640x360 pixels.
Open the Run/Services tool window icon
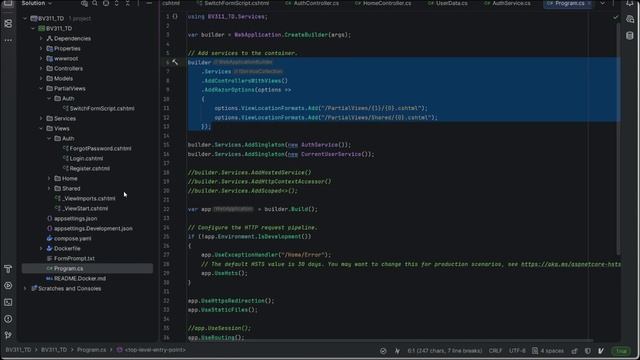(x=8, y=285)
